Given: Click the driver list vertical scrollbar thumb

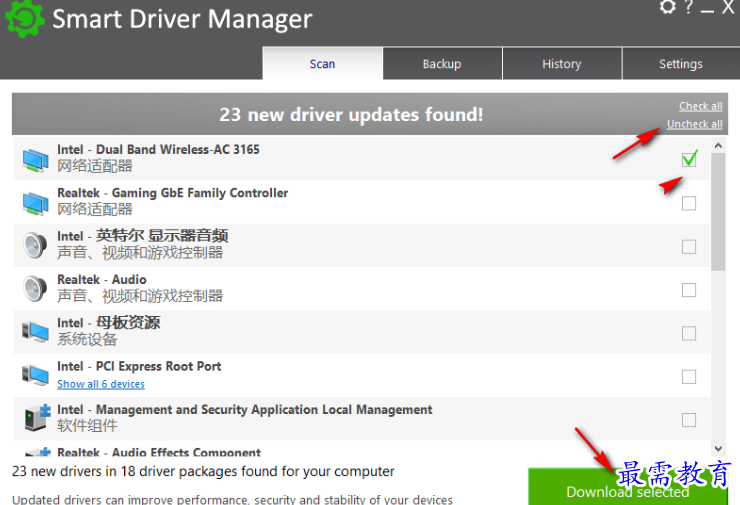Looking at the screenshot, I should coord(718,212).
